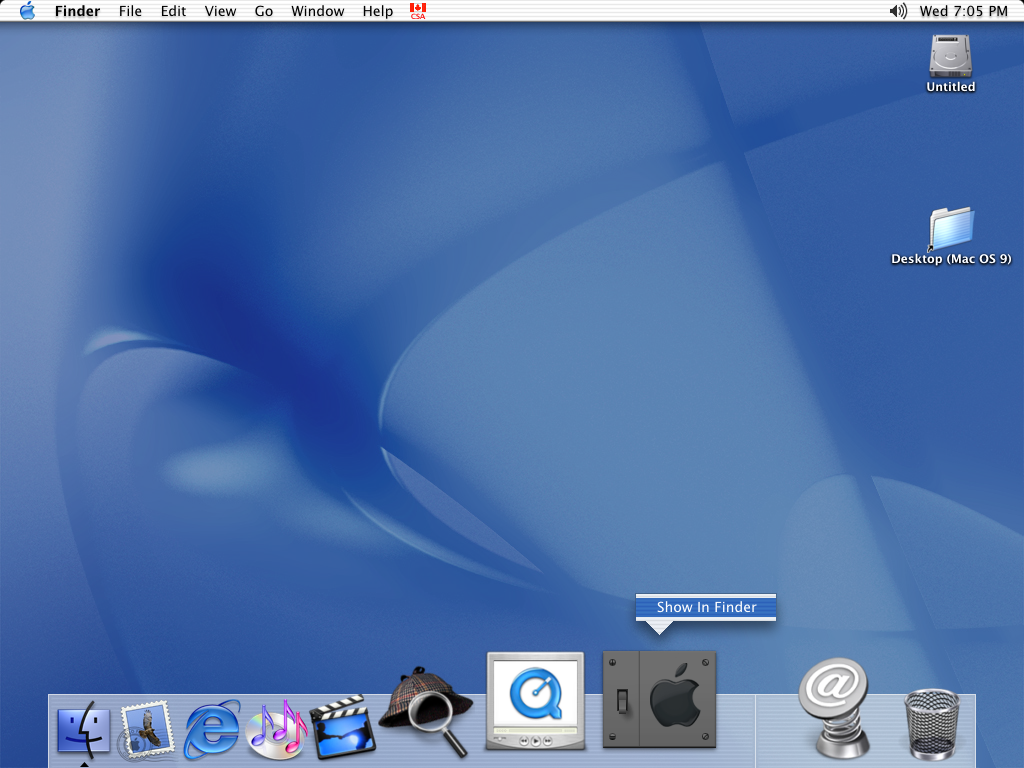Open System Preferences light-switch icon
This screenshot has height=768, width=1024.
(x=659, y=699)
